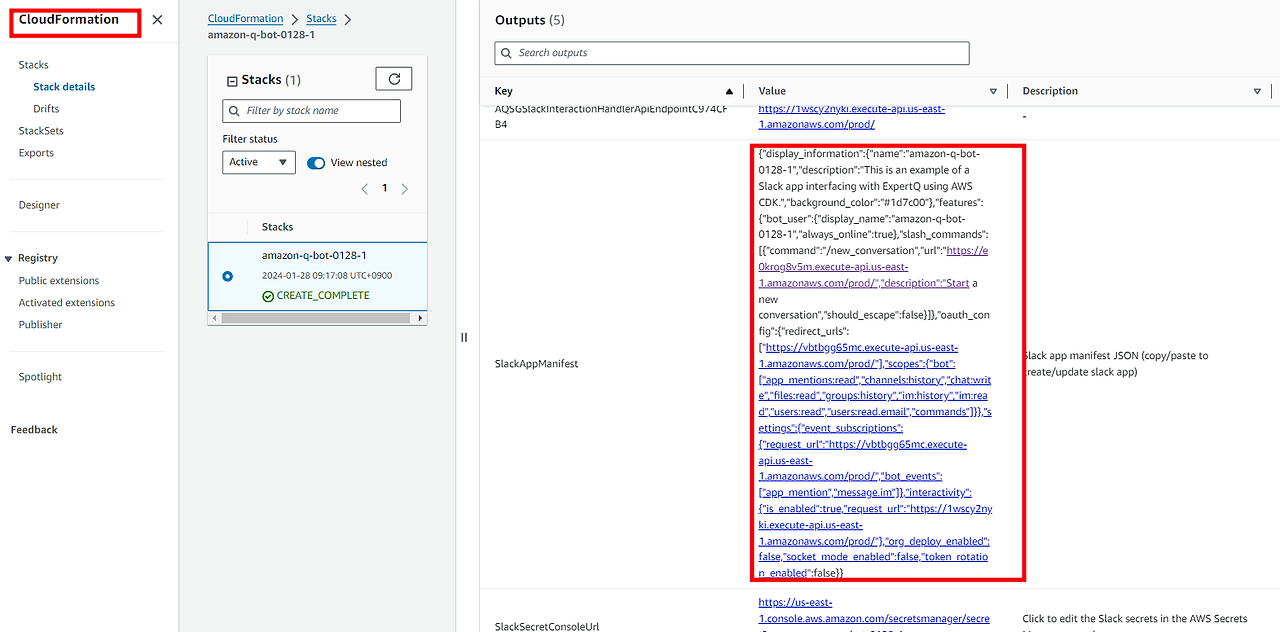1280x632 pixels.
Task: Click the scrollbar right arrow in stacks list
Action: click(x=420, y=318)
